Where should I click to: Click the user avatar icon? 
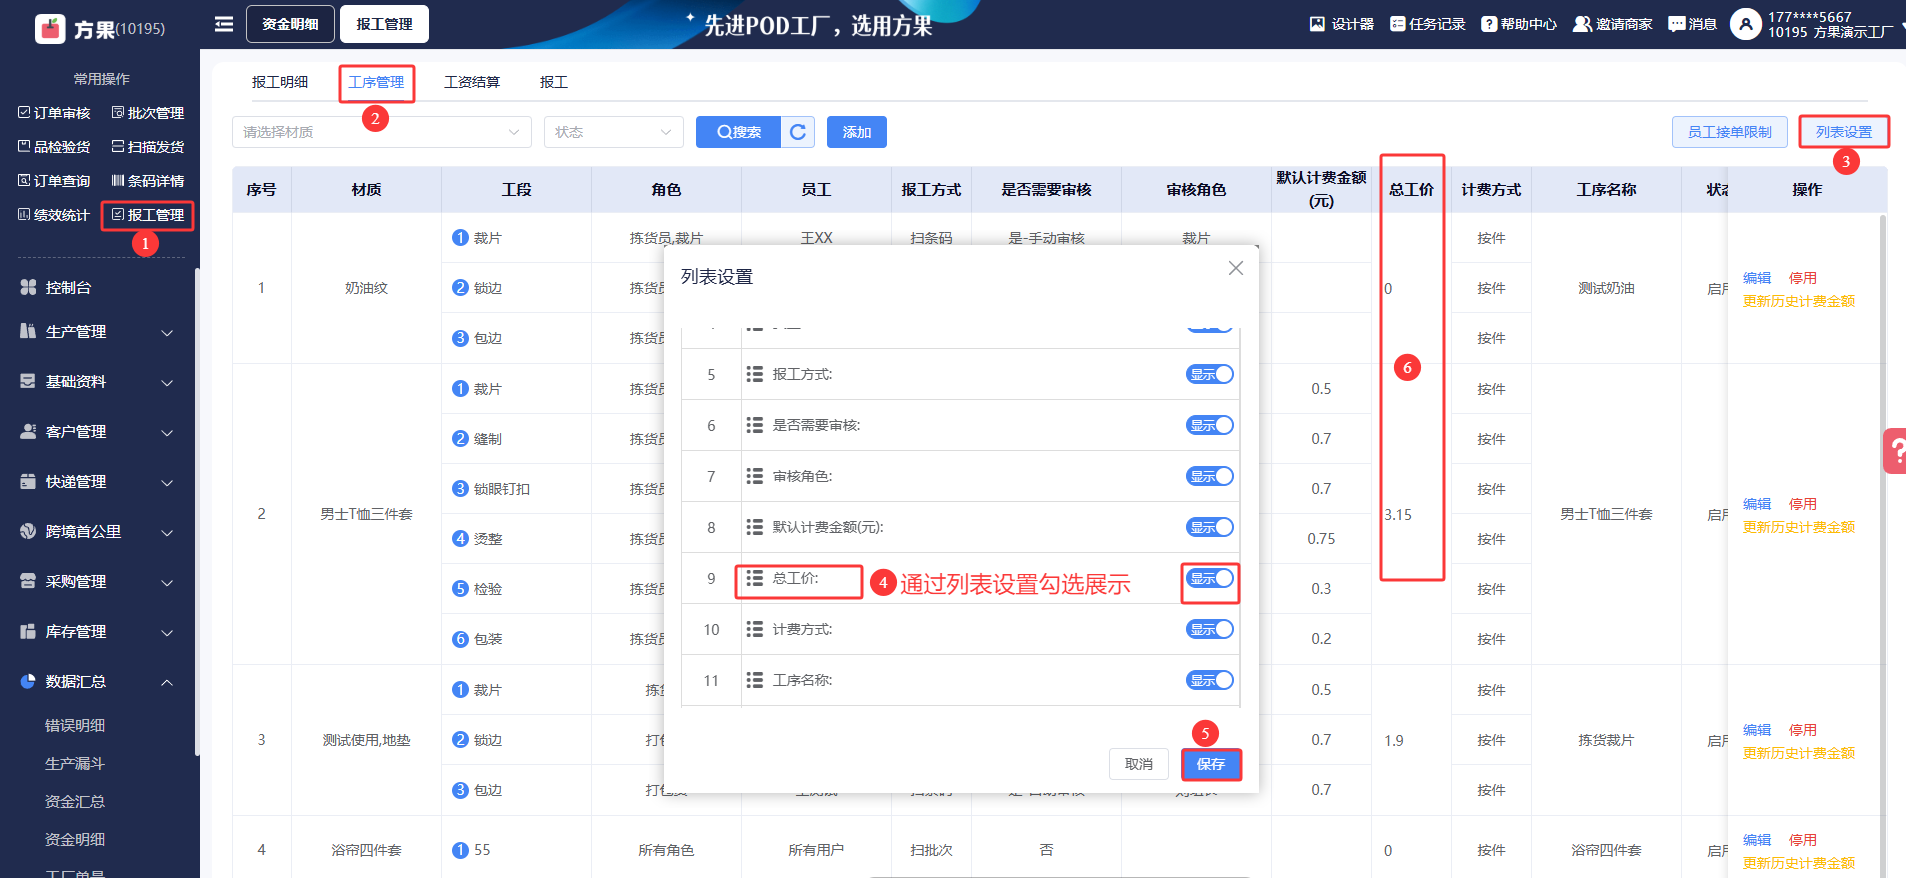point(1746,24)
